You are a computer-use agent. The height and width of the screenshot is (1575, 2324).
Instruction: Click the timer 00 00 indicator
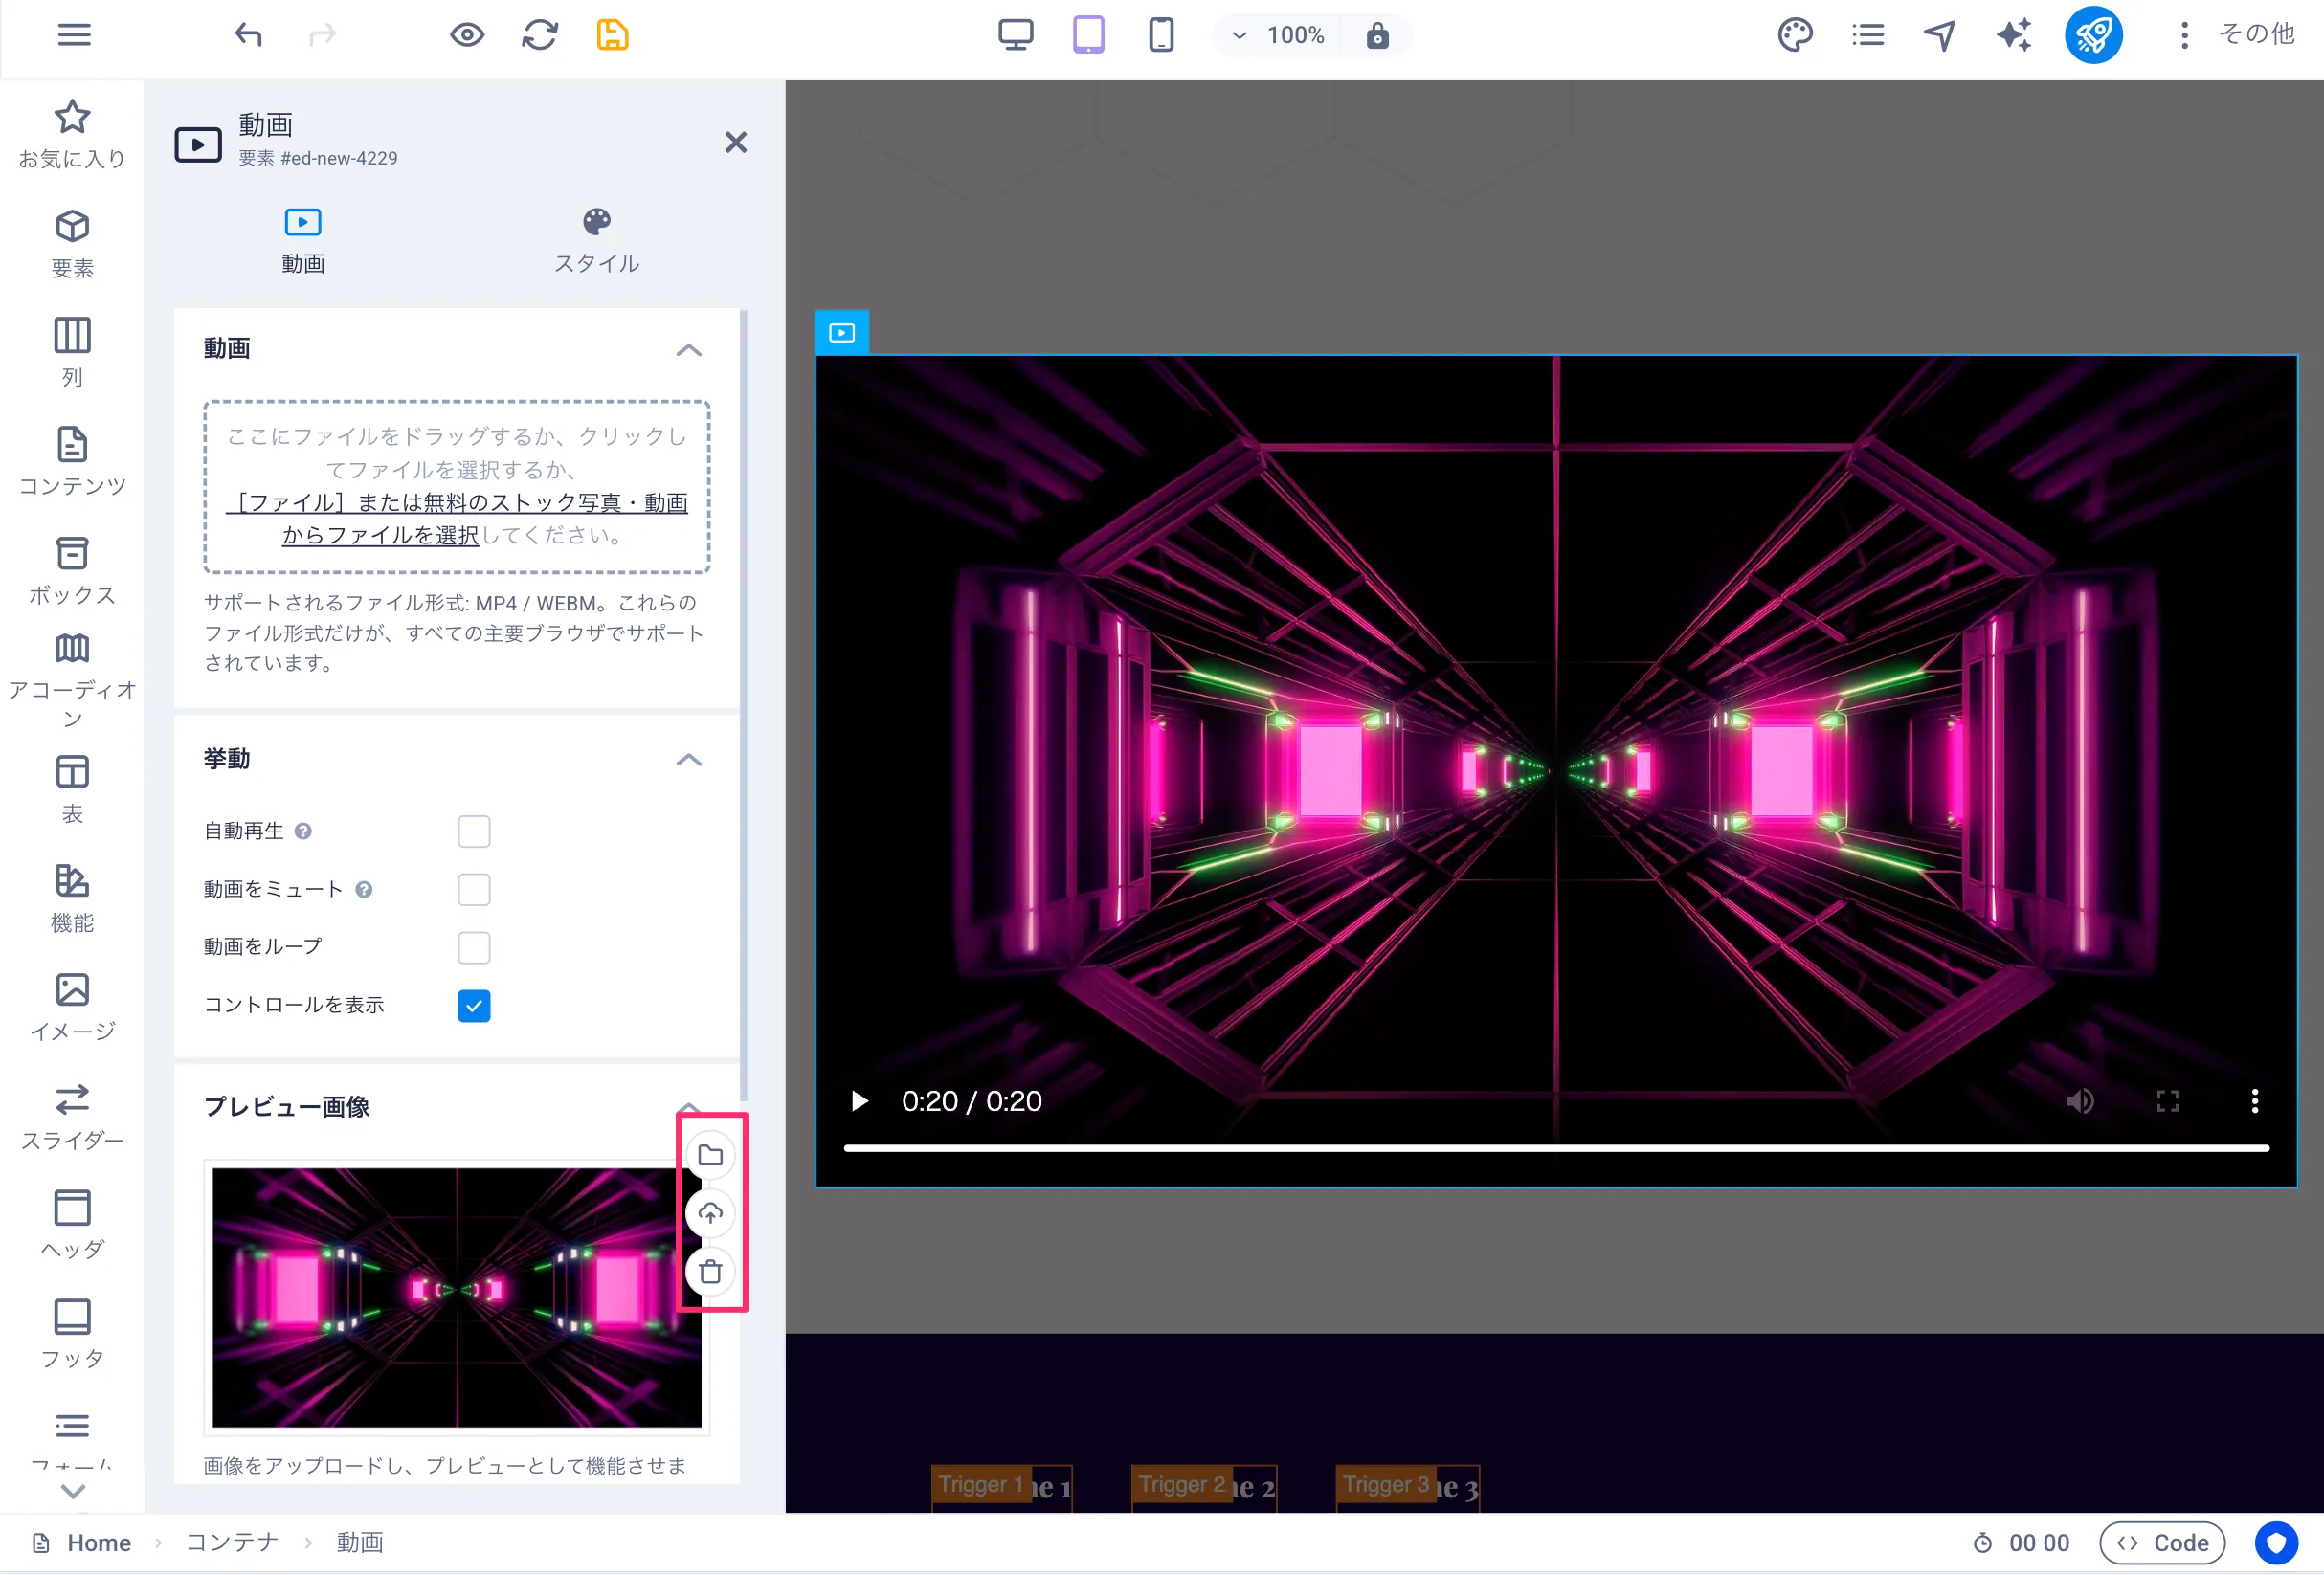[2021, 1542]
